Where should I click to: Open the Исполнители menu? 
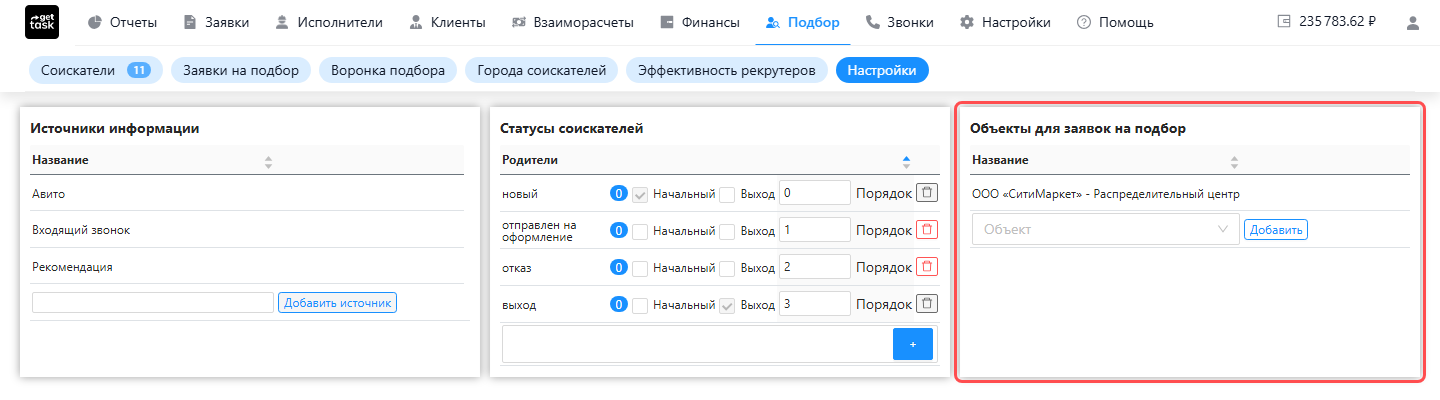[x=330, y=22]
